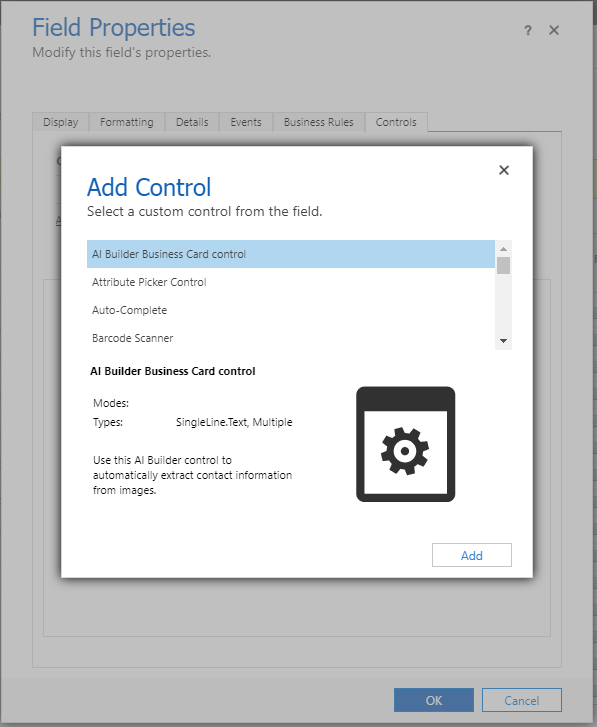This screenshot has height=727, width=597.
Task: Click the control list scroll down arrow
Action: tap(503, 341)
